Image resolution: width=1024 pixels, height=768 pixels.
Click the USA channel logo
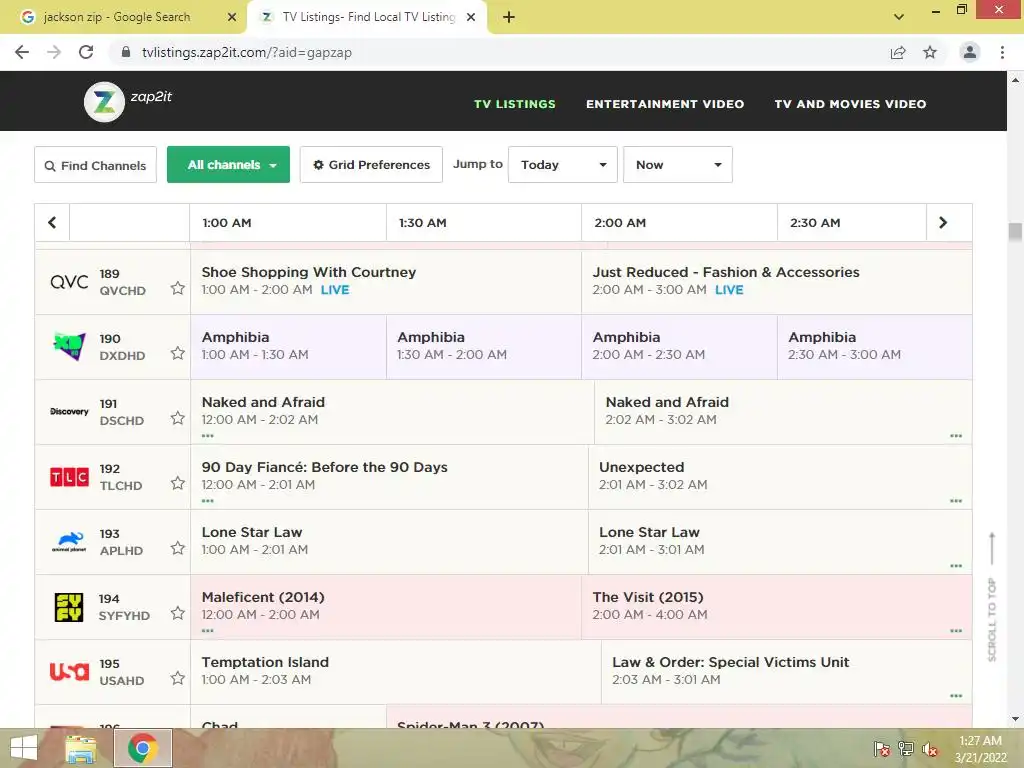pyautogui.click(x=69, y=671)
